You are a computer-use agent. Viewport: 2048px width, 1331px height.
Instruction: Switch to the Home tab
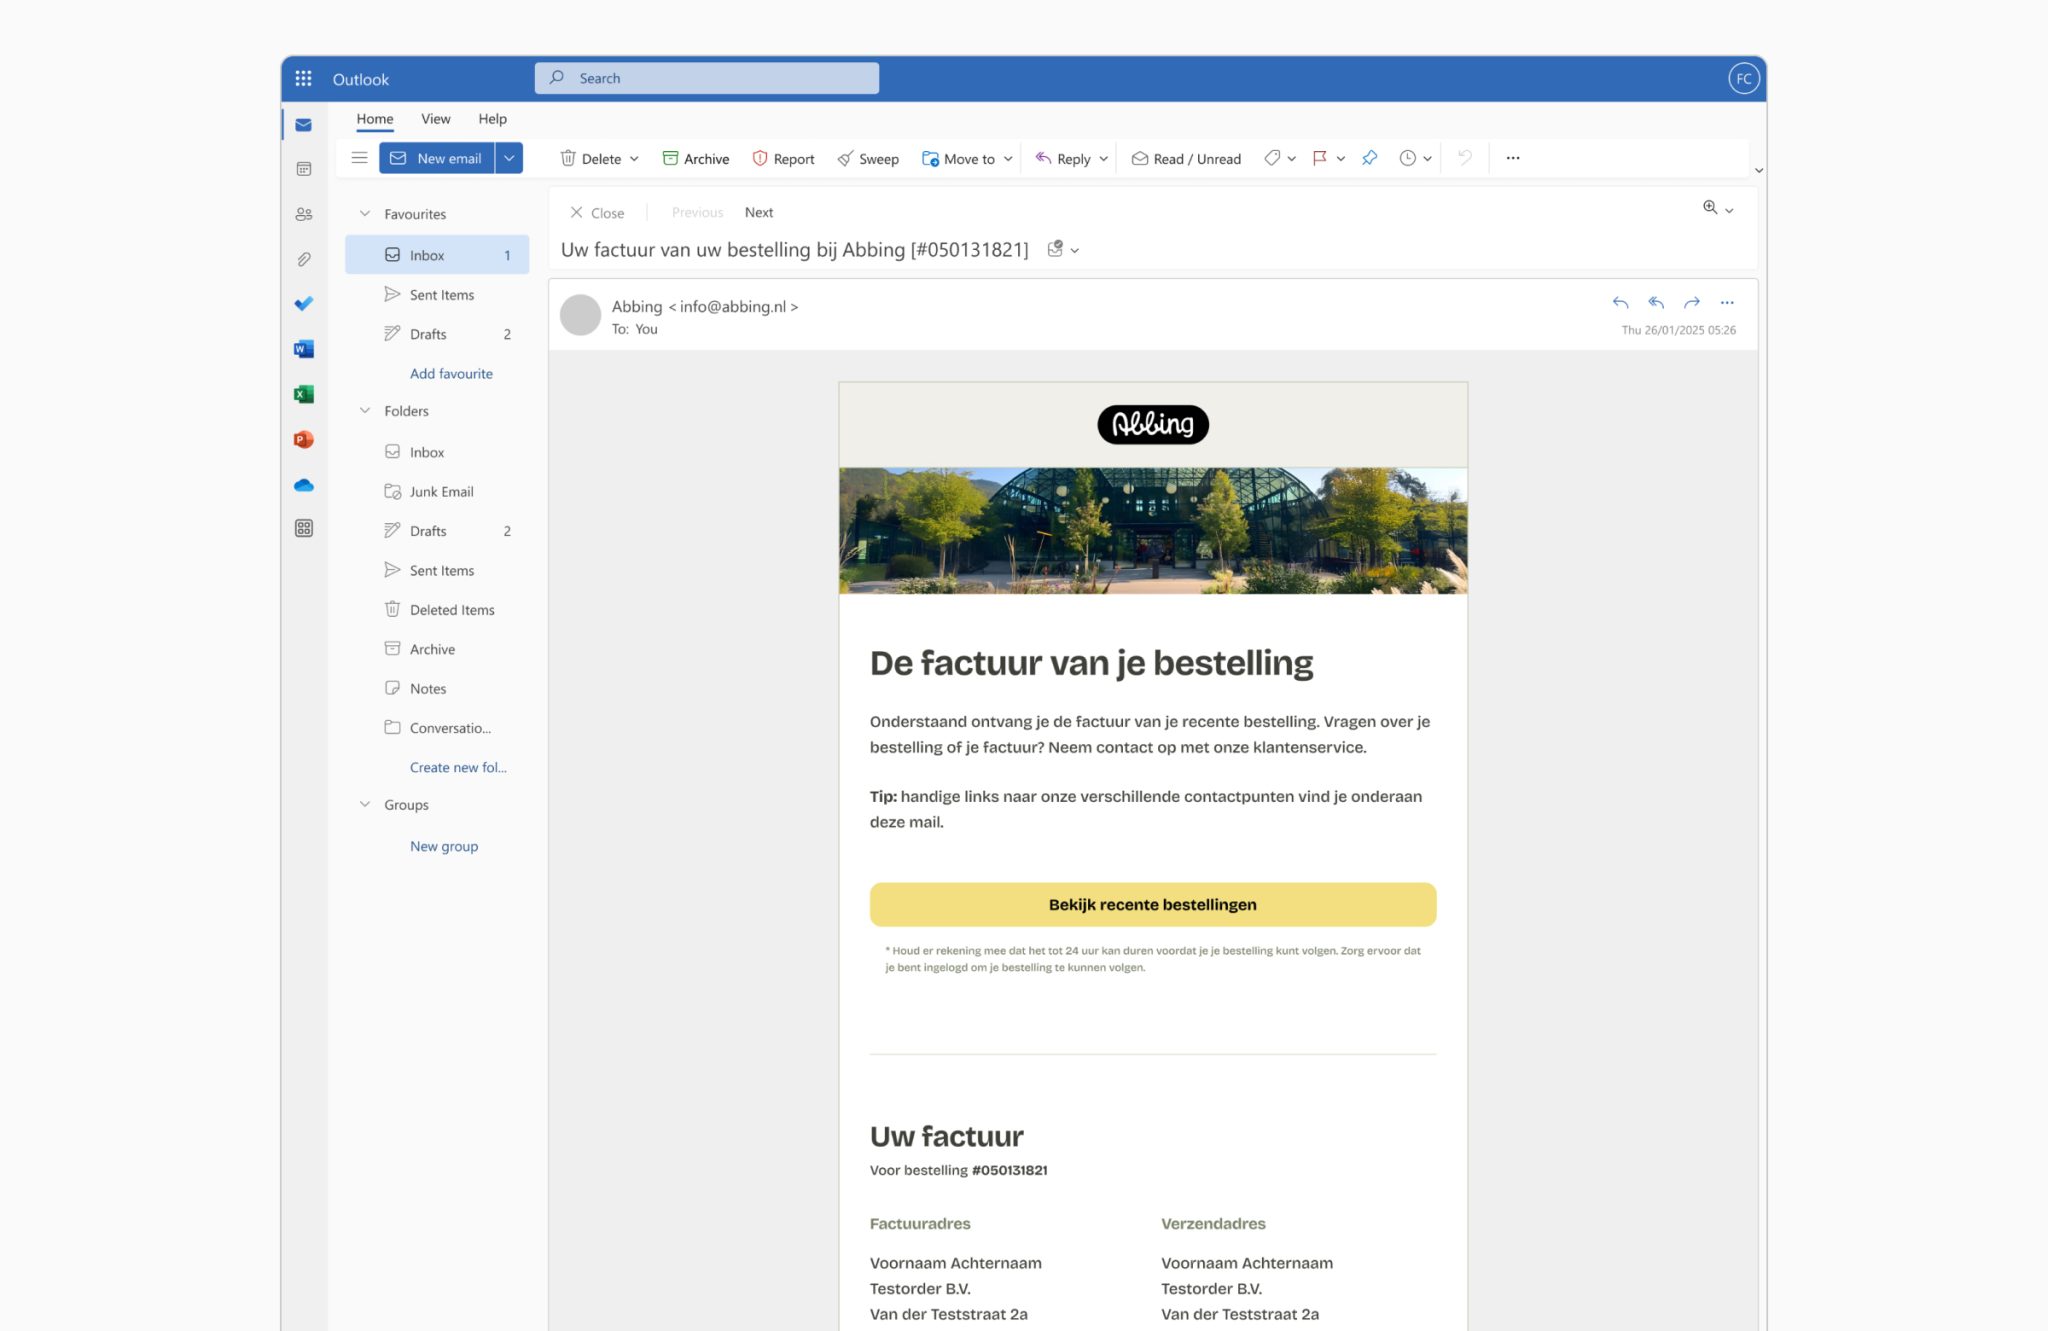coord(375,119)
